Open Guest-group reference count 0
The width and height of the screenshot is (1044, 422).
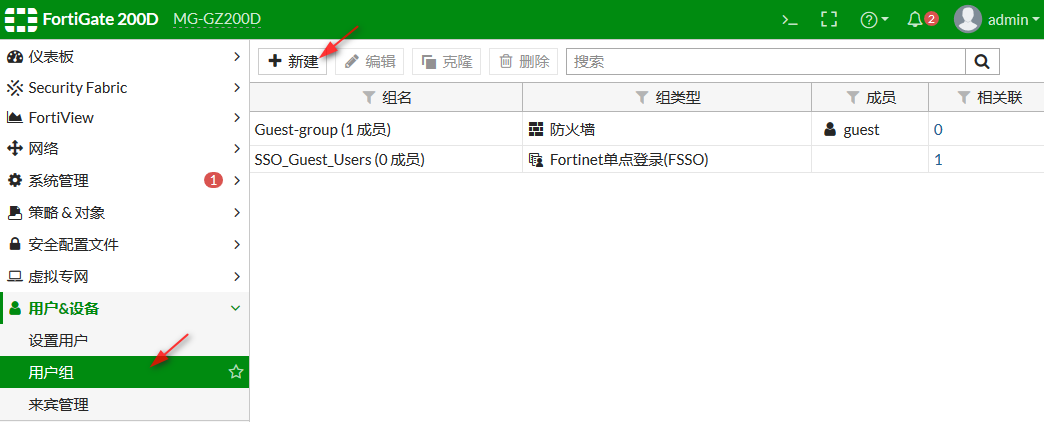938,130
